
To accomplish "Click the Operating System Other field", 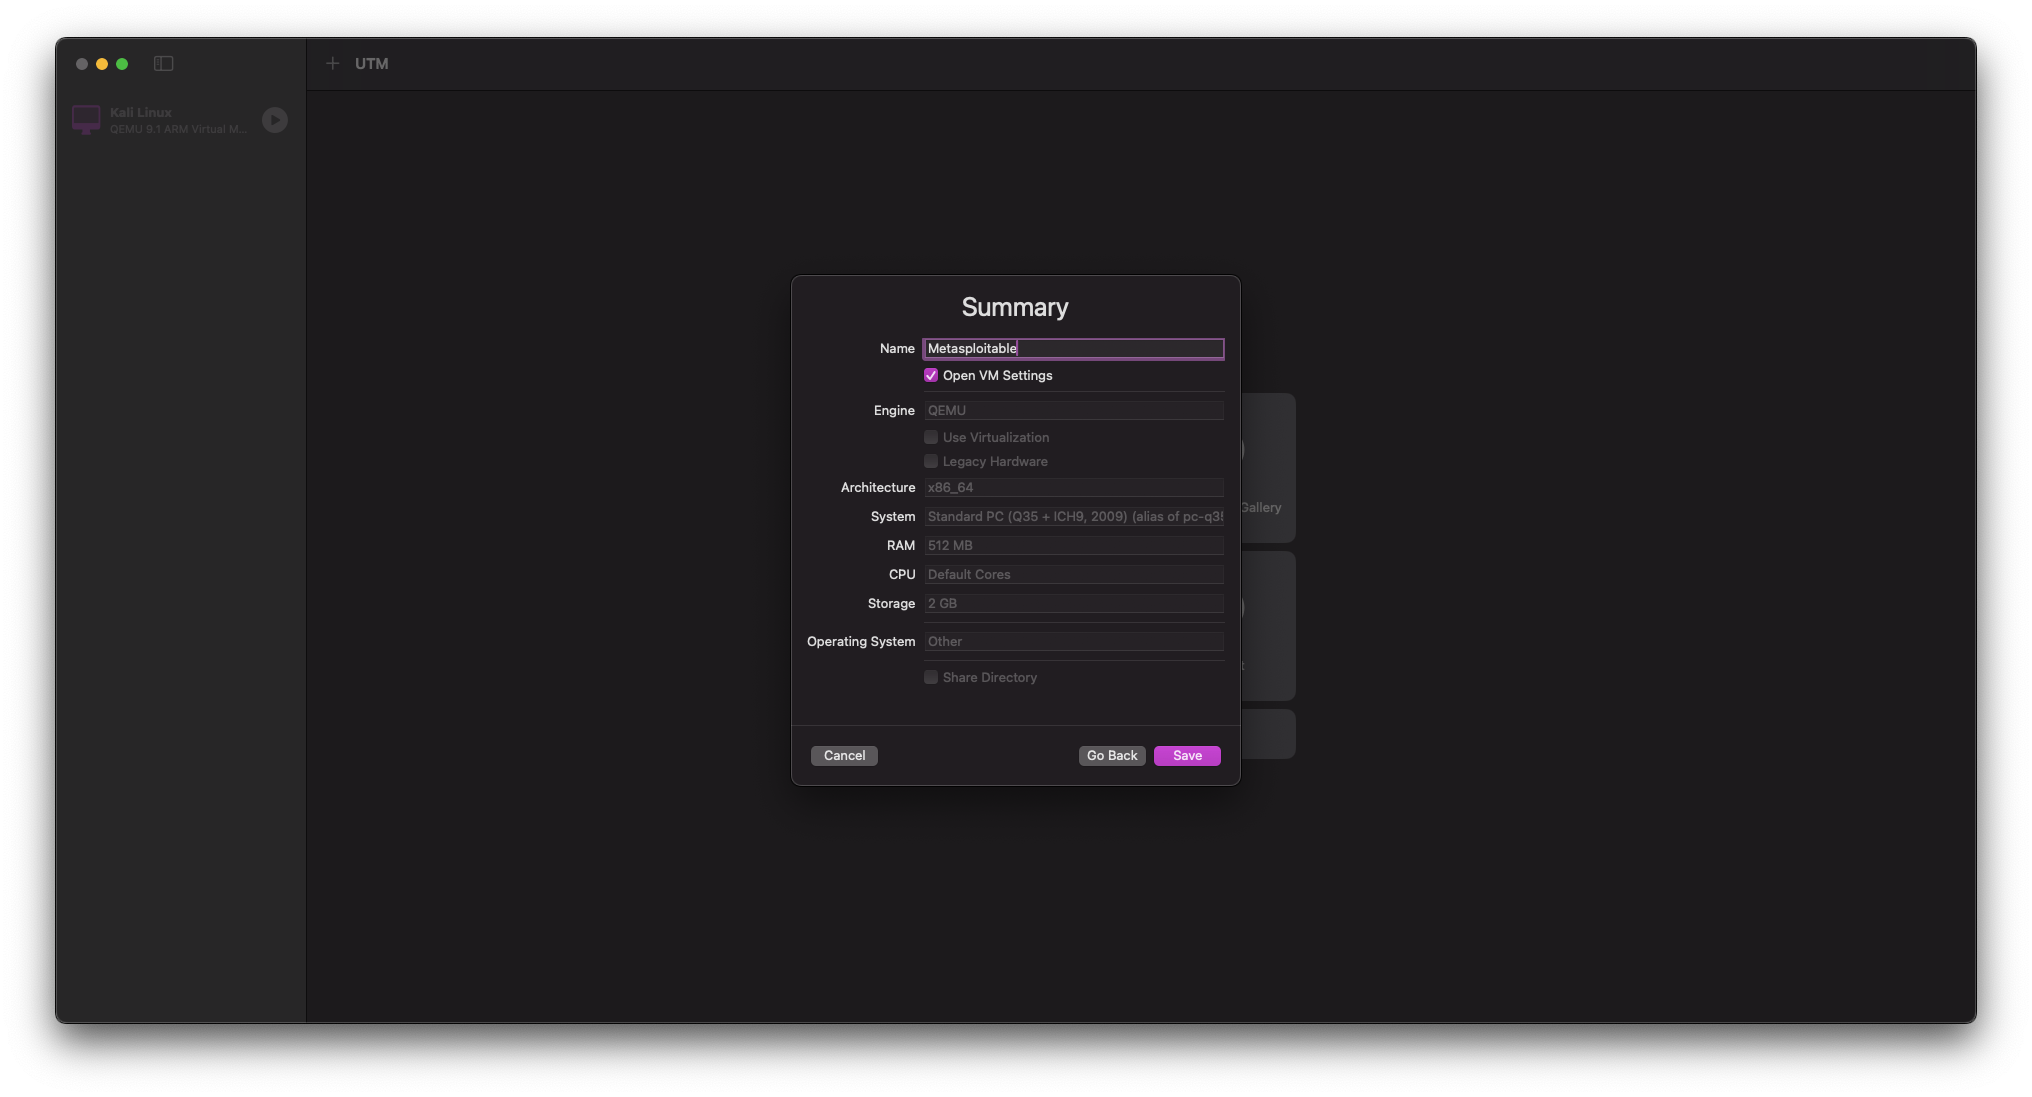I will [x=1073, y=642].
